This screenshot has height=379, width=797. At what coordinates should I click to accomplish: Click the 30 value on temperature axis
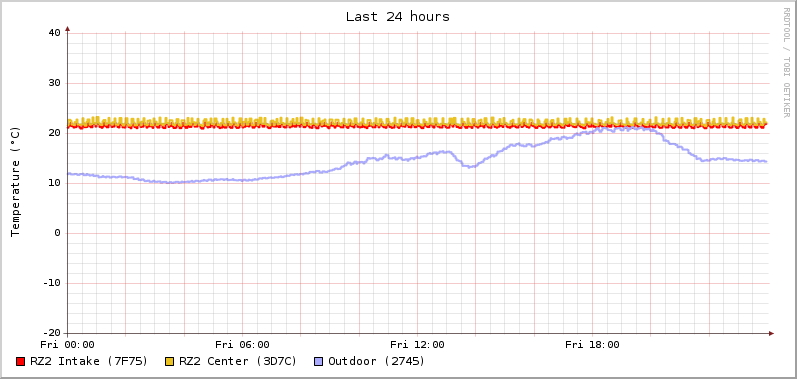click(x=54, y=83)
